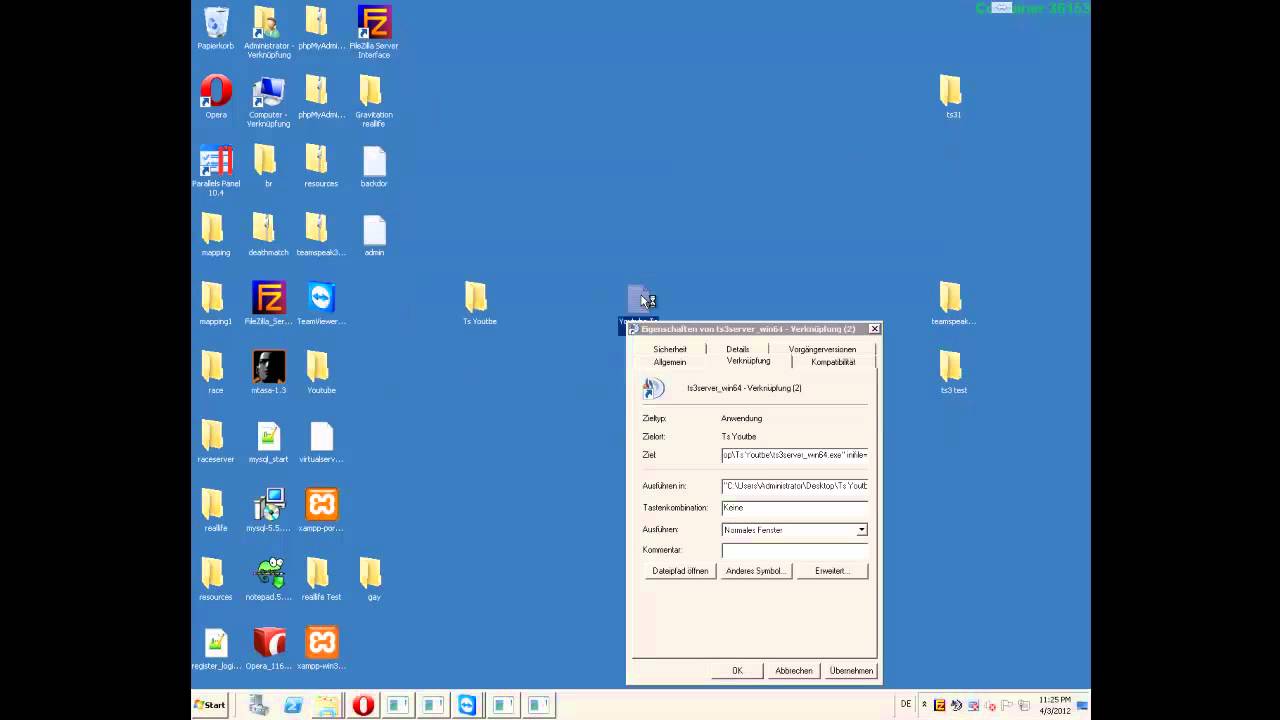This screenshot has height=720, width=1280.
Task: Open the DE language selector in taskbar
Action: point(906,704)
